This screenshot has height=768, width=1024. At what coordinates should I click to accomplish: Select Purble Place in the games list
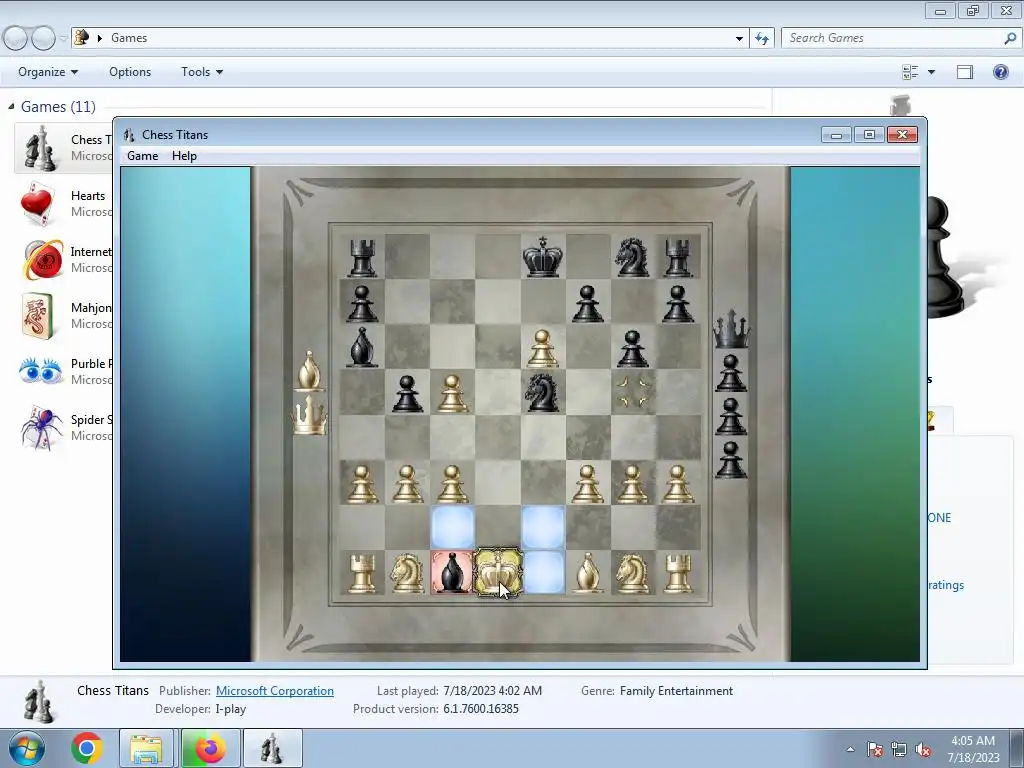(x=64, y=372)
